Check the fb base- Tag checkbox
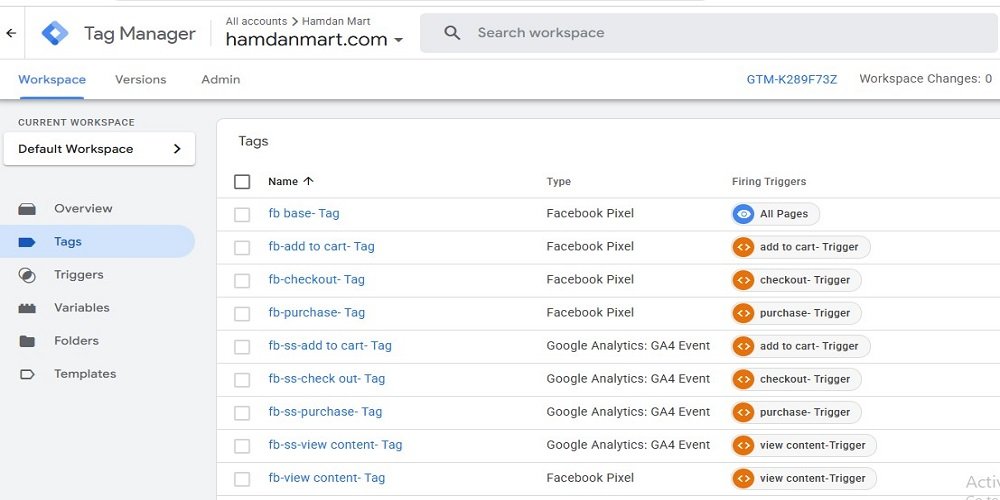Viewport: 1000px width, 500px height. [242, 214]
